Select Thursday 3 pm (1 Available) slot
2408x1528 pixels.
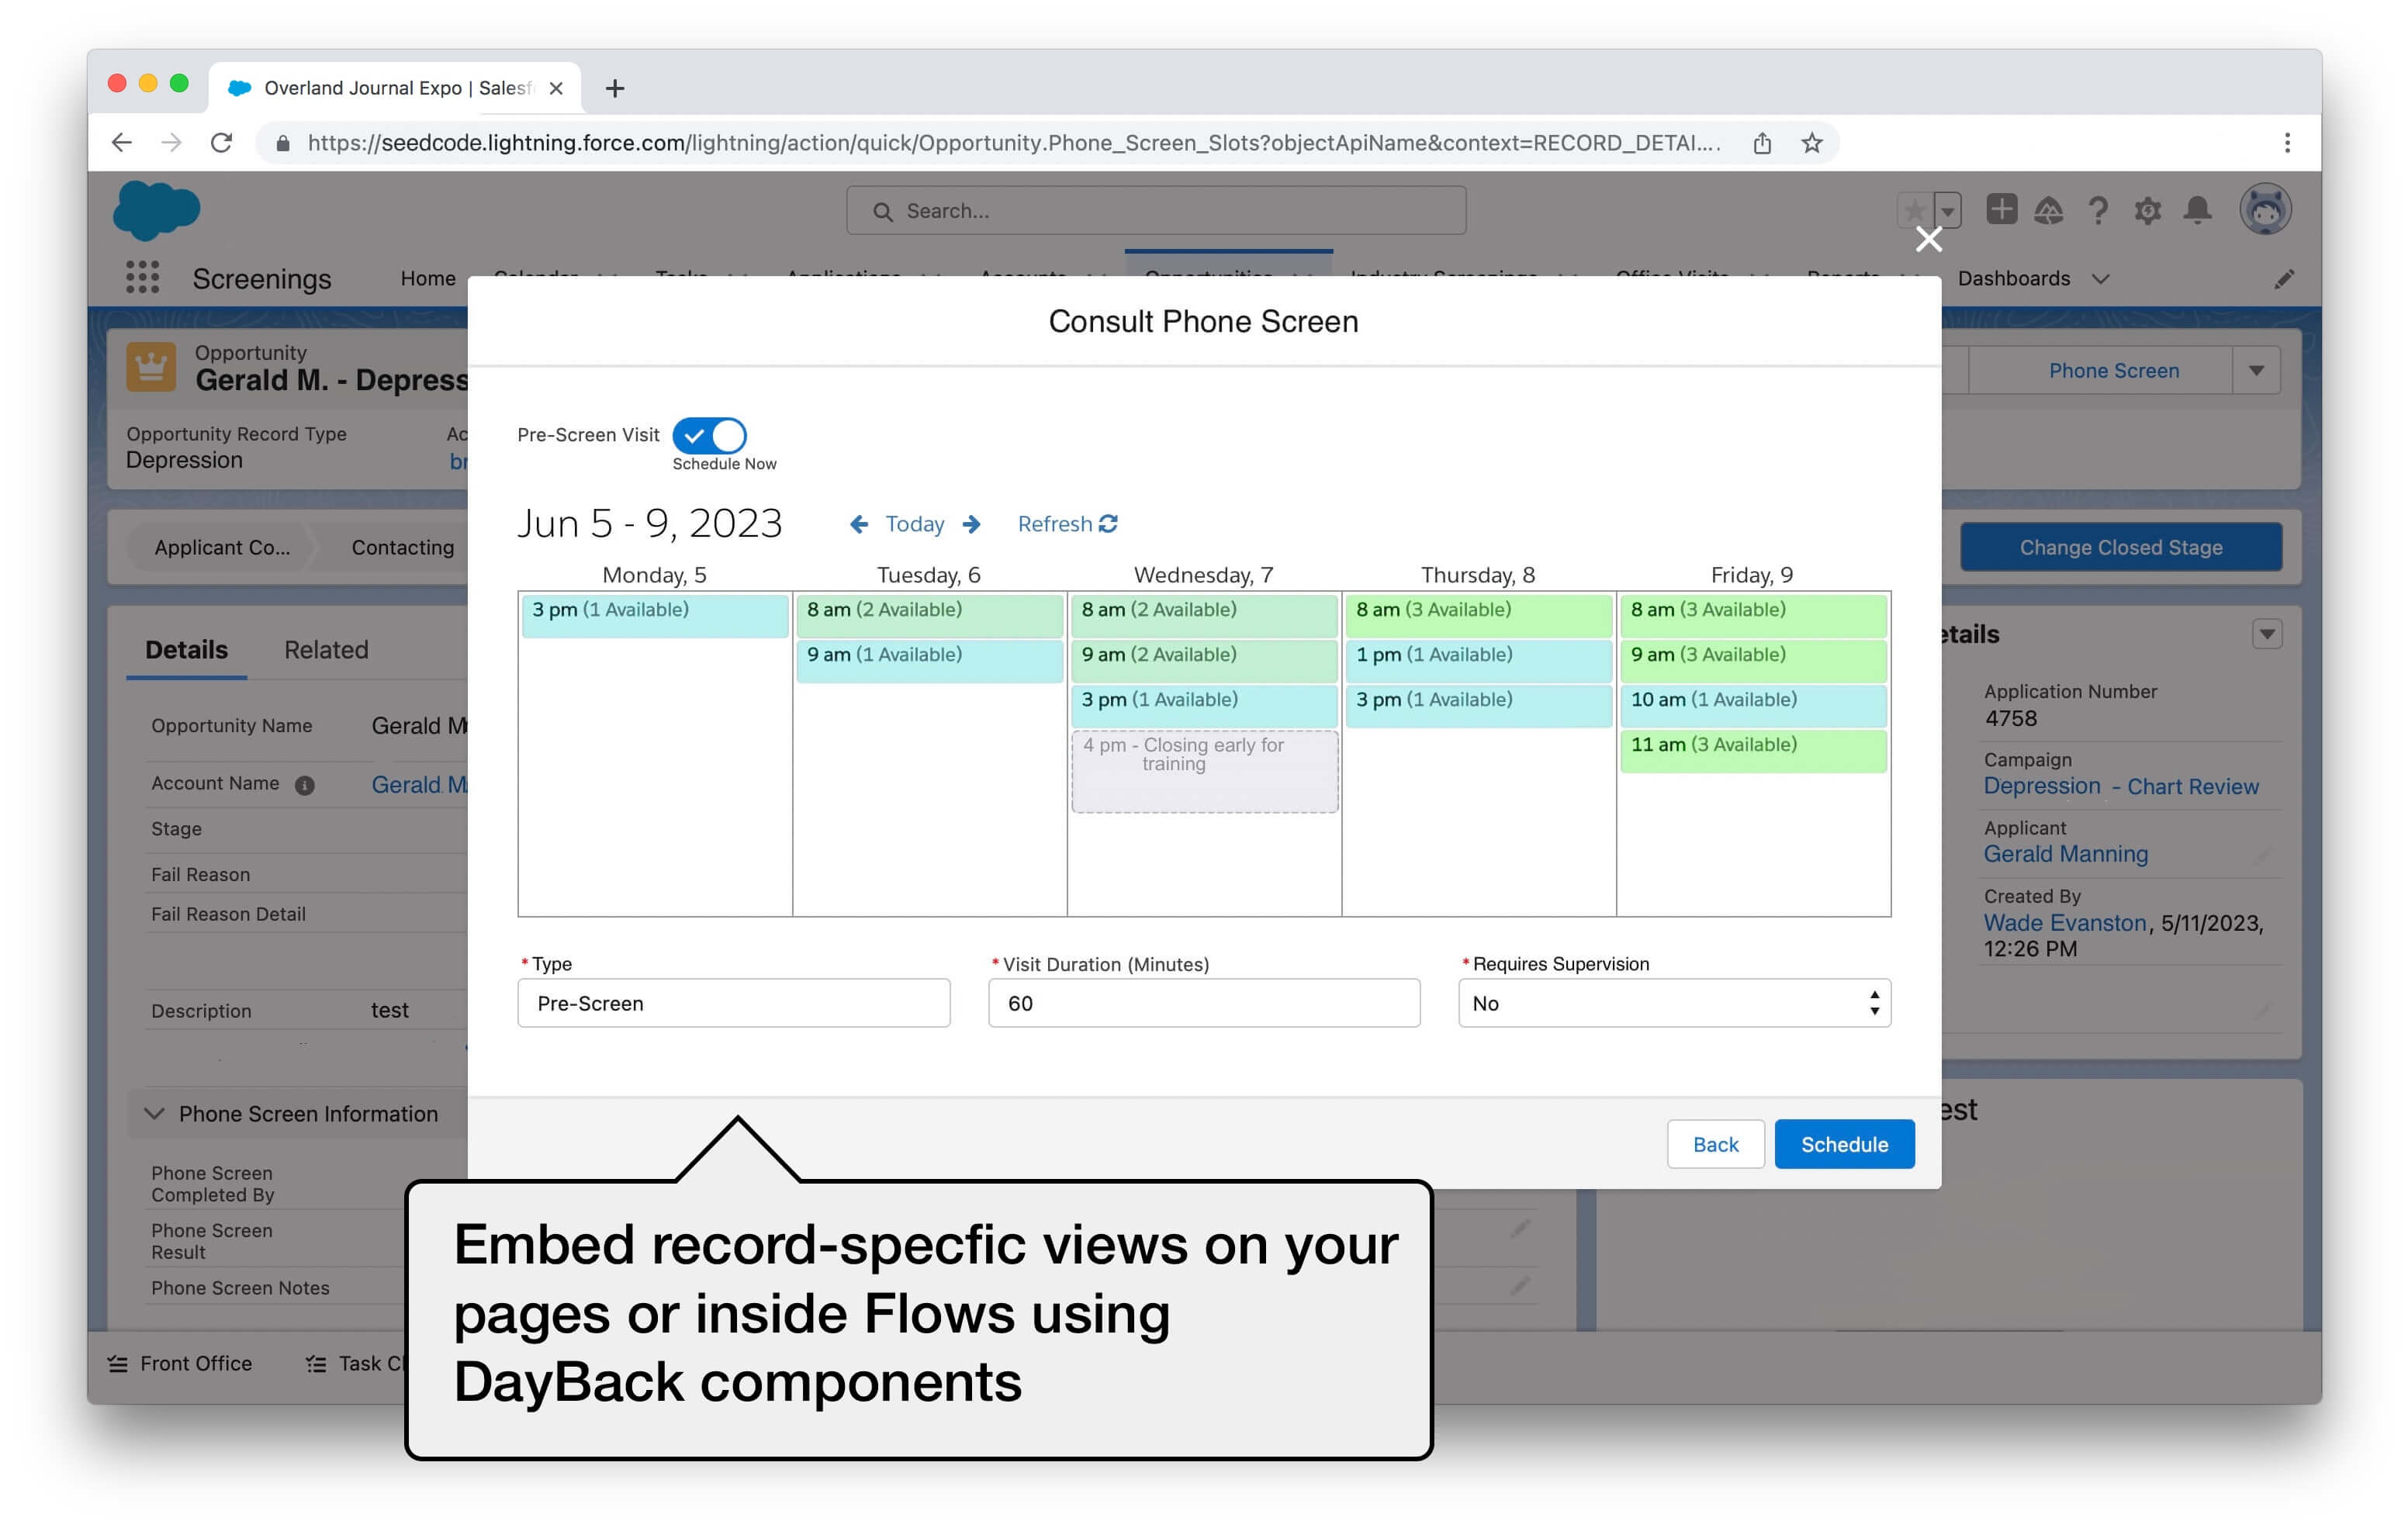tap(1478, 705)
